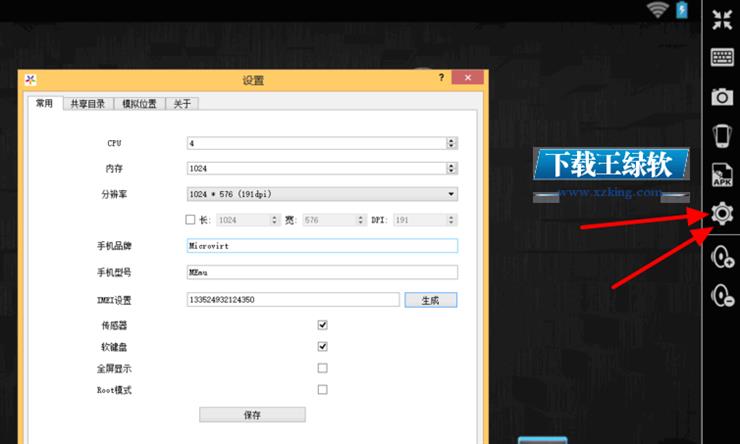Screen dimensions: 740x444
Task: Enable the 全屏显示 checkbox
Action: (322, 368)
